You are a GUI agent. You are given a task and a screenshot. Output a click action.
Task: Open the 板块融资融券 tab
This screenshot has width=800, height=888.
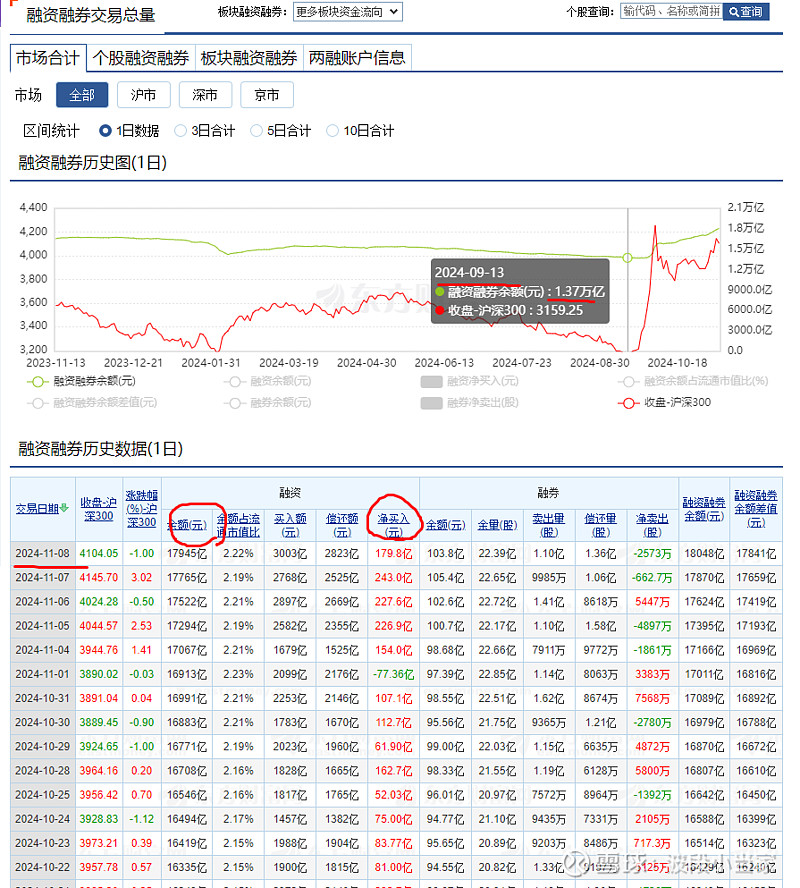tap(249, 58)
